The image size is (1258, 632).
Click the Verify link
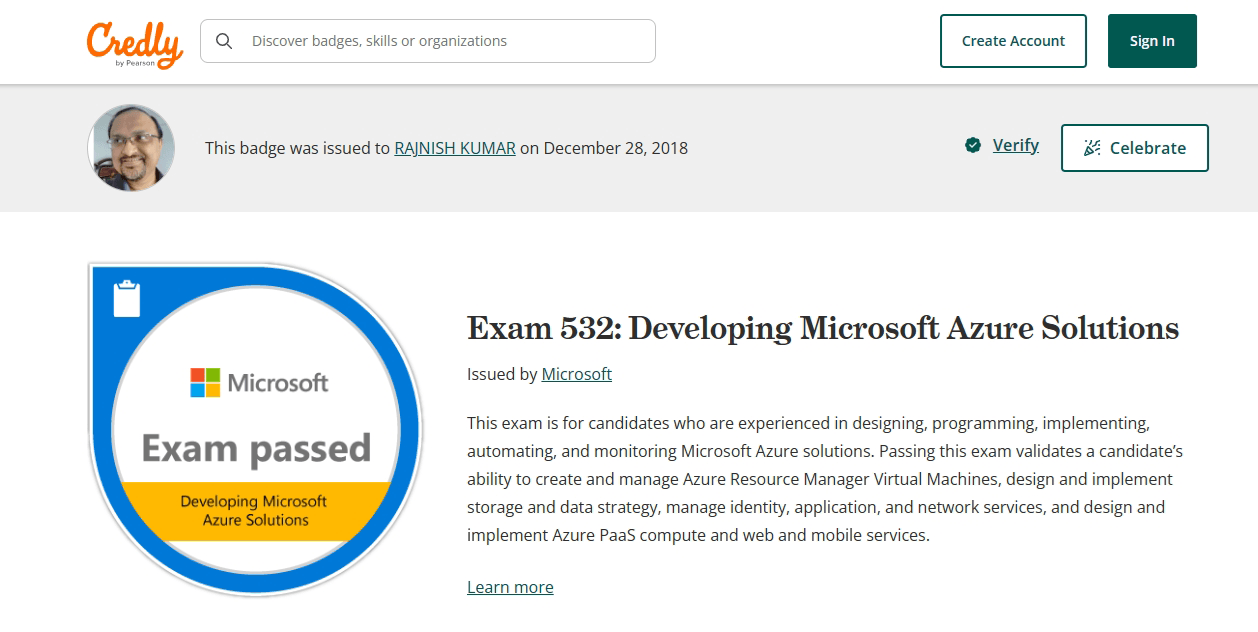(1015, 146)
